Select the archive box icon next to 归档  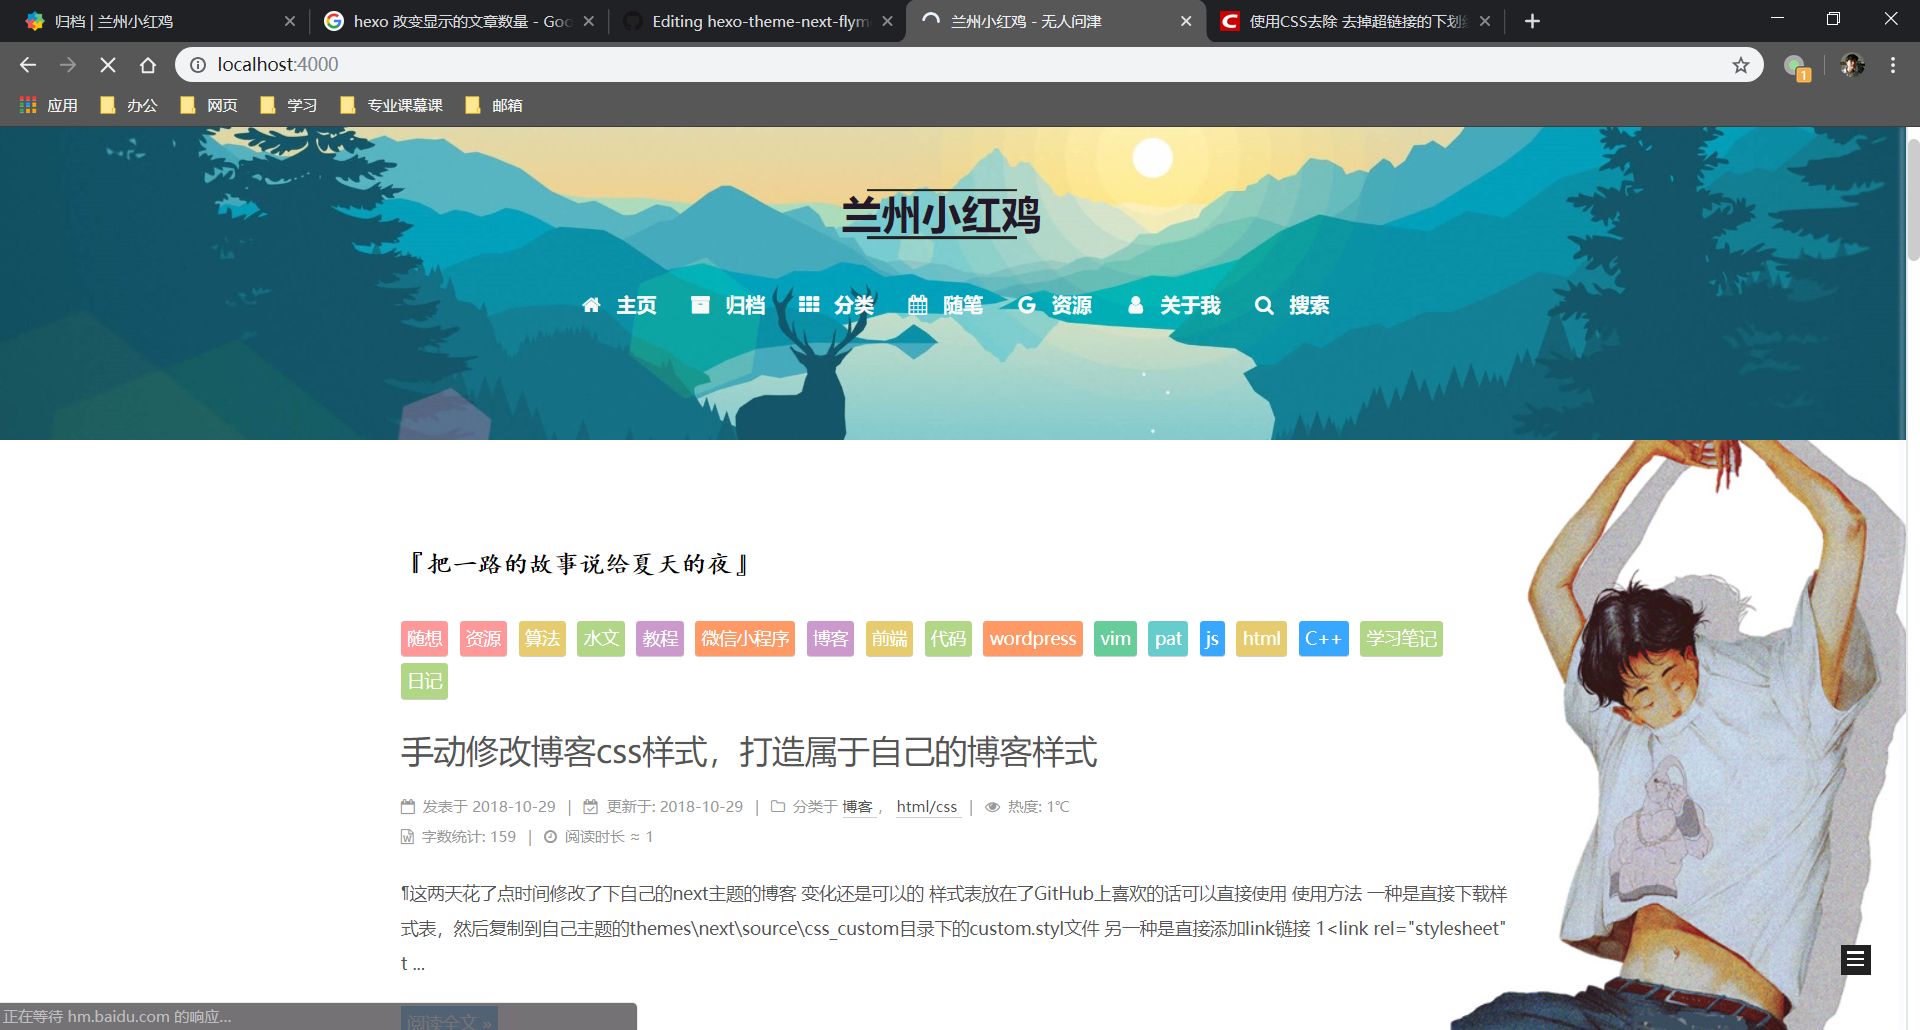701,305
